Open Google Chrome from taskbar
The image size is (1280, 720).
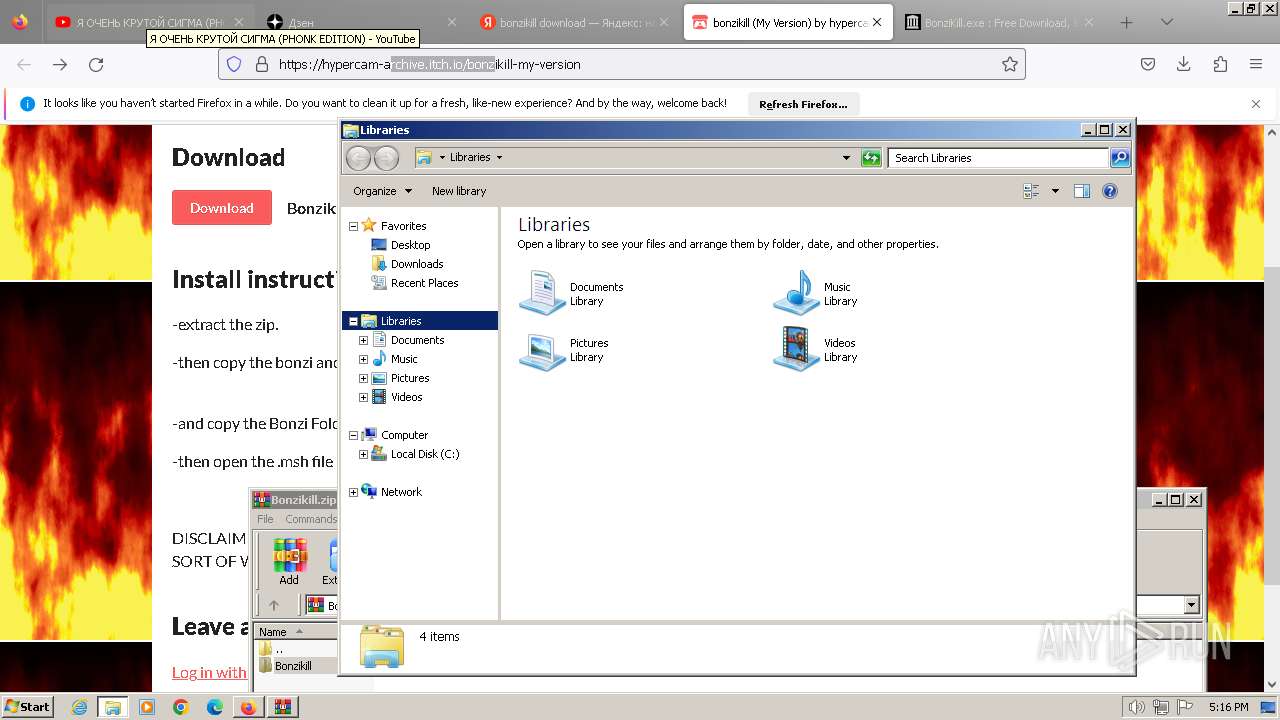point(180,707)
